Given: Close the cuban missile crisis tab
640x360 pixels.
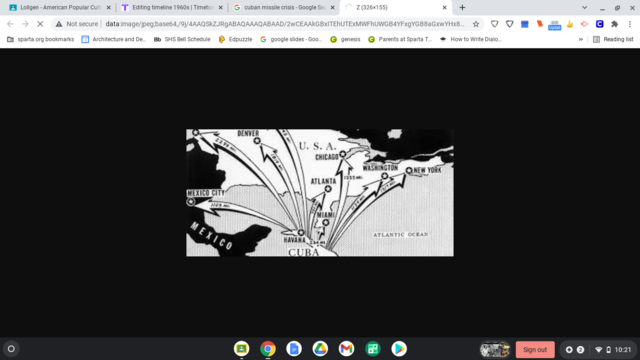Looking at the screenshot, I should coord(332,7).
